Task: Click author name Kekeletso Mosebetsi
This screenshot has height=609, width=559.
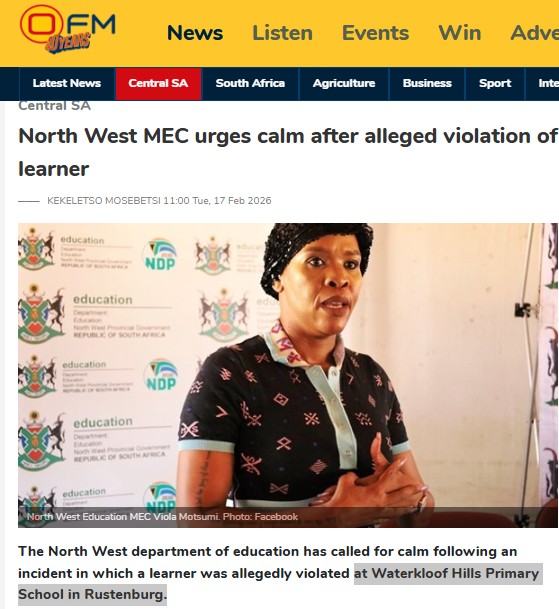Action: pos(104,201)
